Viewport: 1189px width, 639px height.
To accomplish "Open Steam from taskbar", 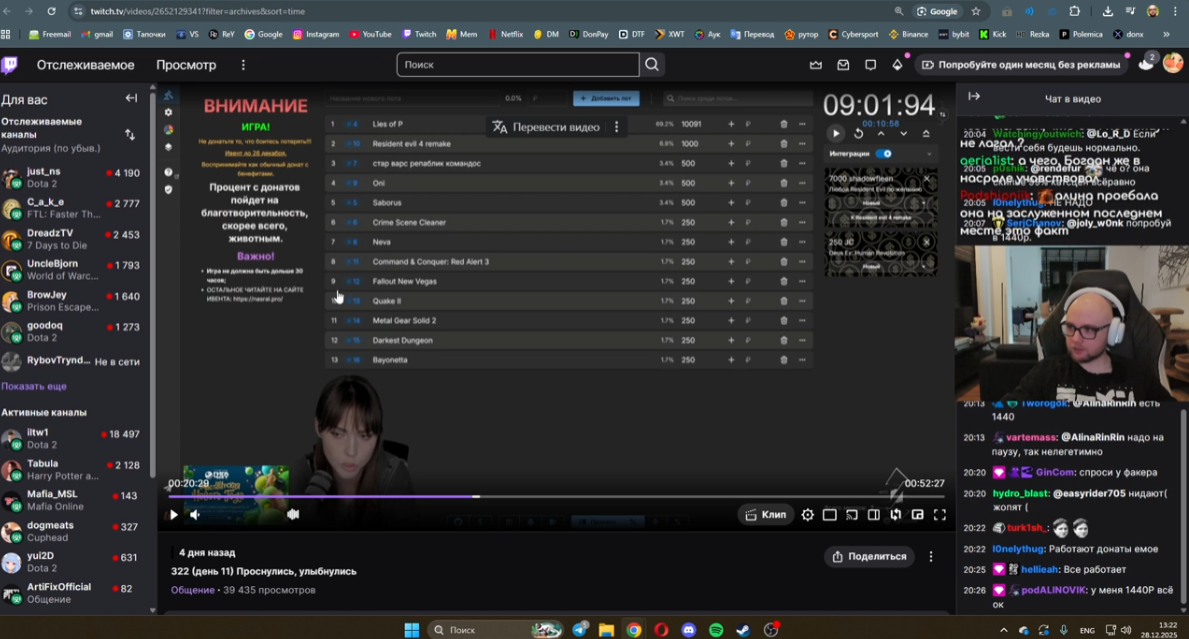I will point(743,630).
